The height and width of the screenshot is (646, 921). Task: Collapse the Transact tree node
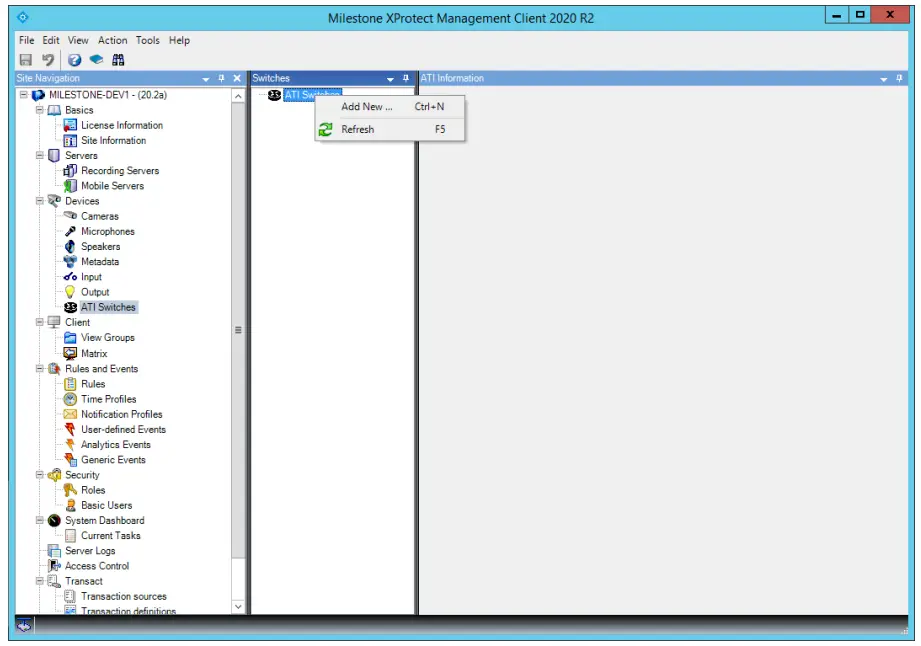39,581
